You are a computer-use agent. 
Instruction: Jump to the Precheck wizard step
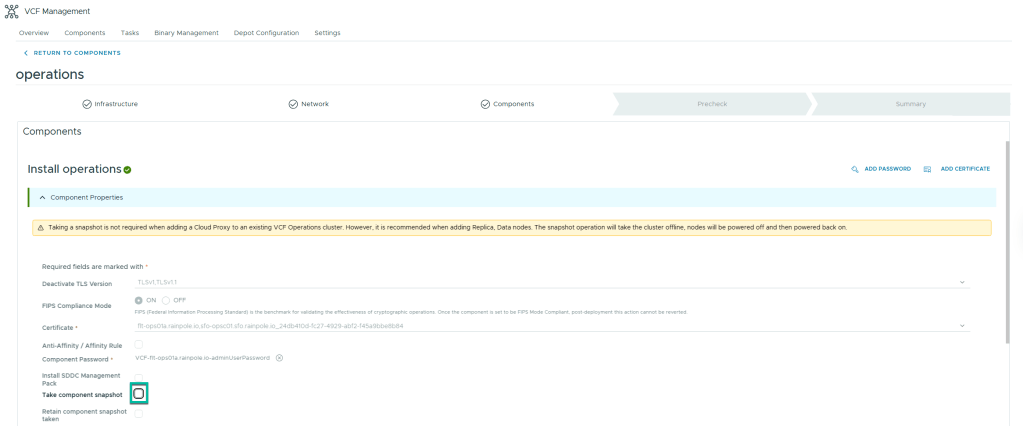click(x=712, y=104)
